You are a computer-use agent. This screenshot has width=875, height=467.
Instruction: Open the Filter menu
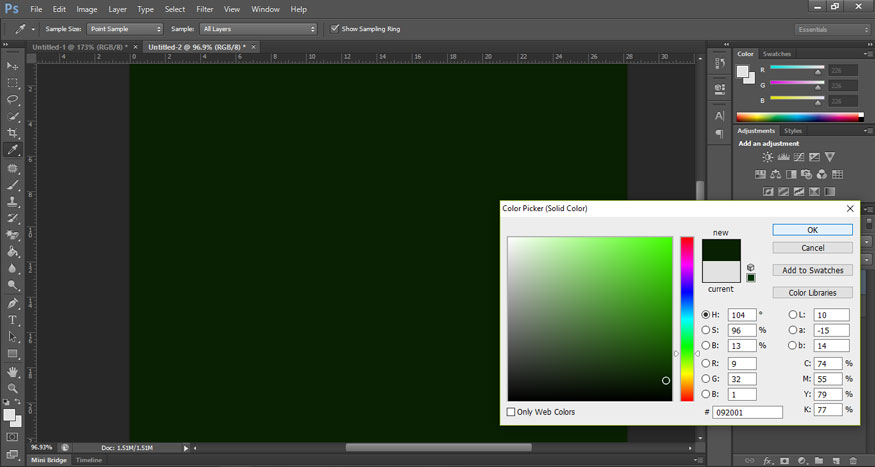(204, 9)
